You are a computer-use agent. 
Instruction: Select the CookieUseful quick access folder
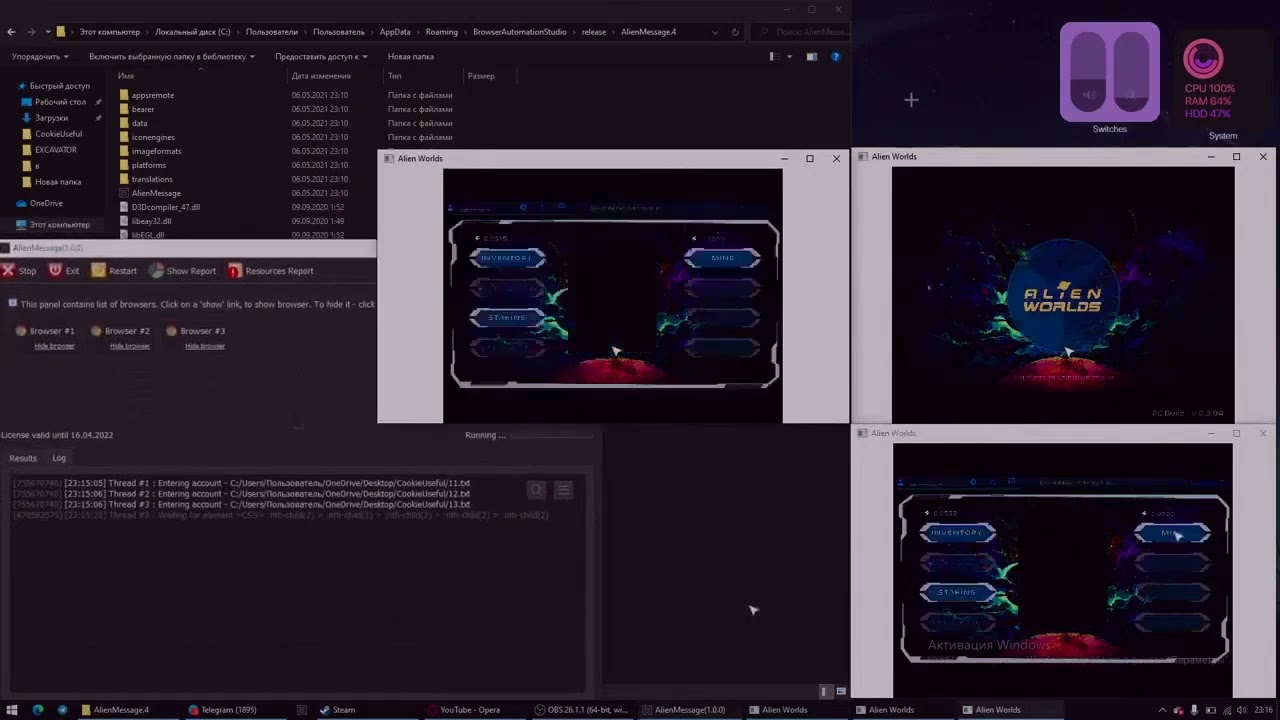[58, 134]
